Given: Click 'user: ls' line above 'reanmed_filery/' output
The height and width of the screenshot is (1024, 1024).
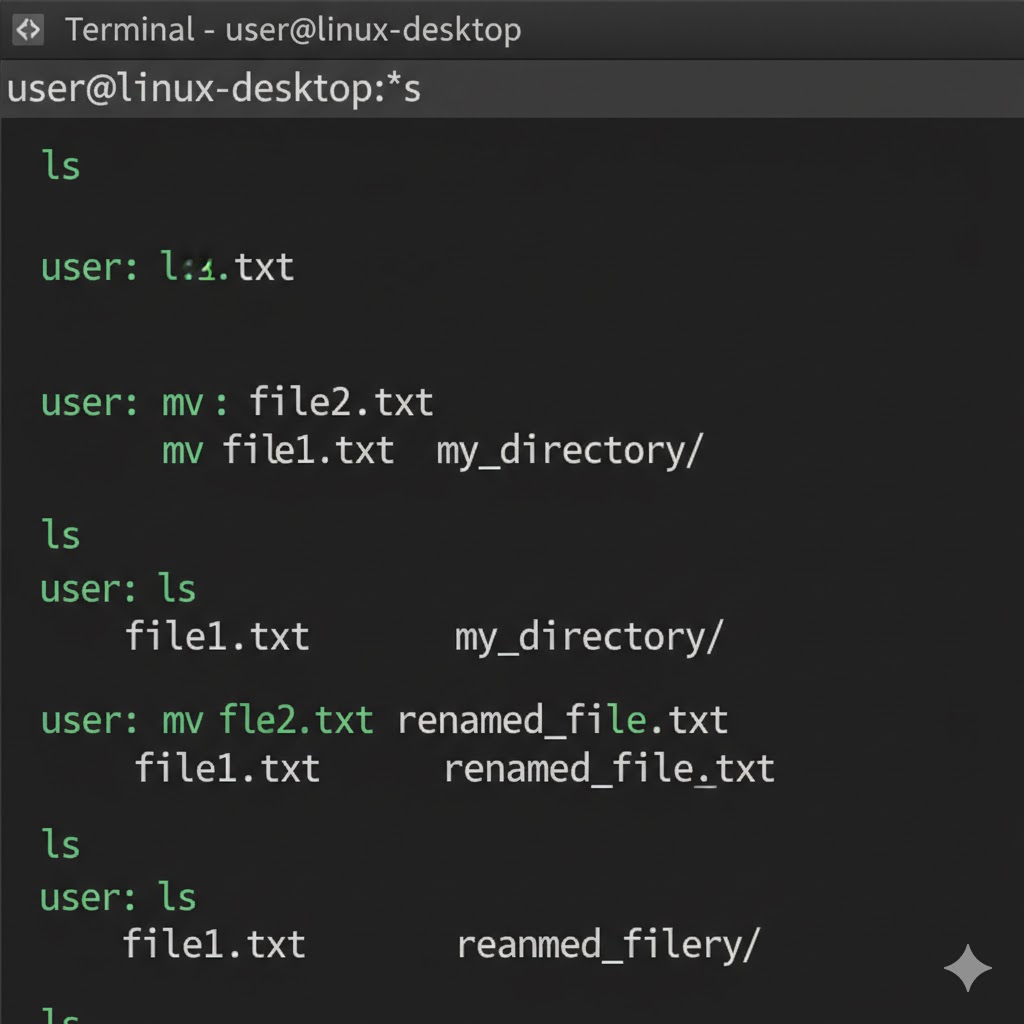Looking at the screenshot, I should coord(118,897).
